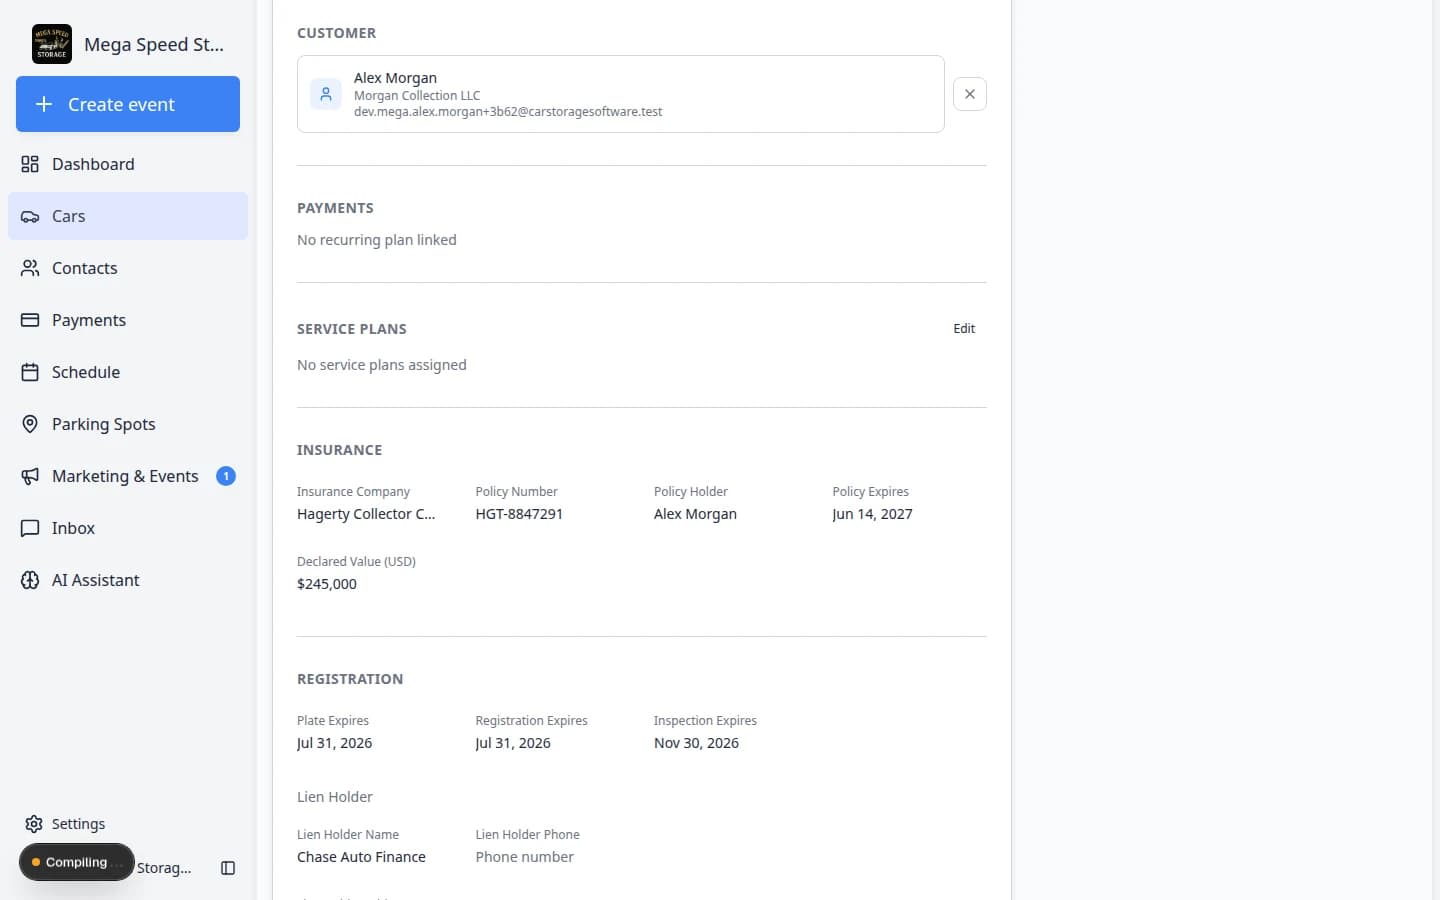Click the Settings gear icon
1440x900 pixels.
(34, 824)
